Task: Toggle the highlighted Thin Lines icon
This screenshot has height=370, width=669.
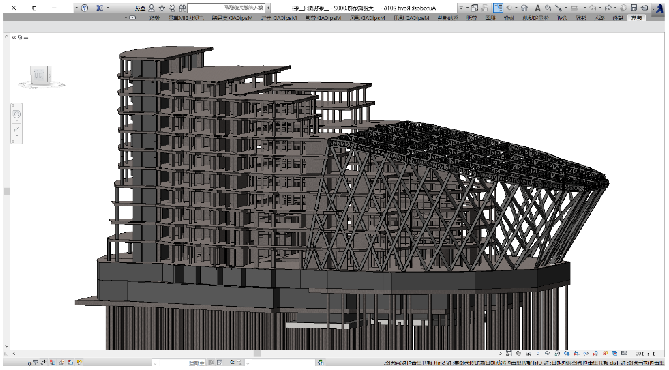Action: tap(498, 8)
